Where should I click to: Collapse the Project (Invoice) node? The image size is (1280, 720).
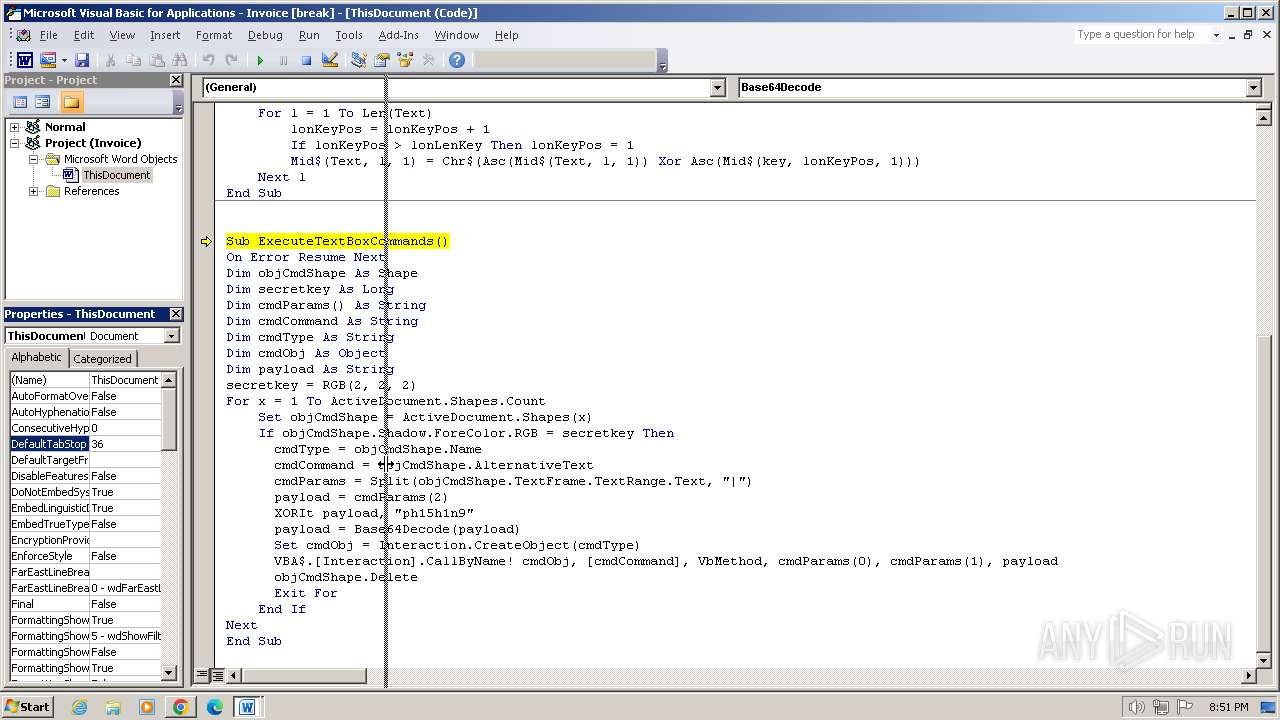coord(15,143)
